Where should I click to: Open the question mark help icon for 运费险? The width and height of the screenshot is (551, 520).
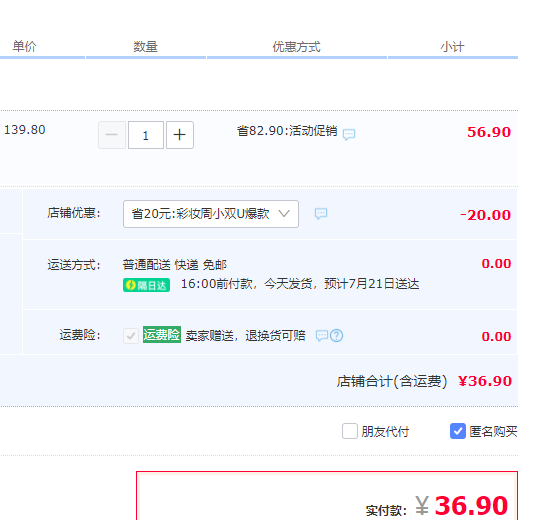pyautogui.click(x=337, y=336)
